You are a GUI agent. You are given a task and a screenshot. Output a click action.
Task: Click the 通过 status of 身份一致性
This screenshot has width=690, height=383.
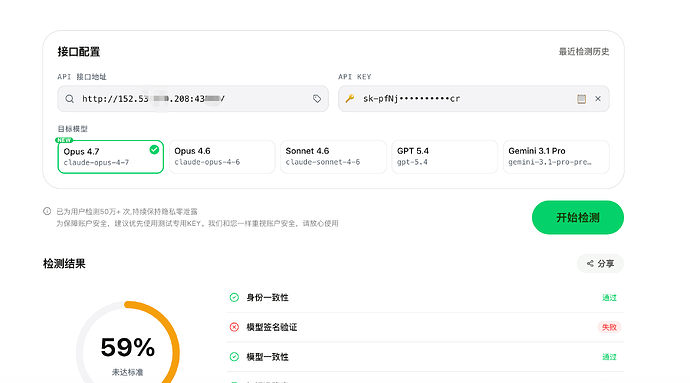pyautogui.click(x=609, y=298)
